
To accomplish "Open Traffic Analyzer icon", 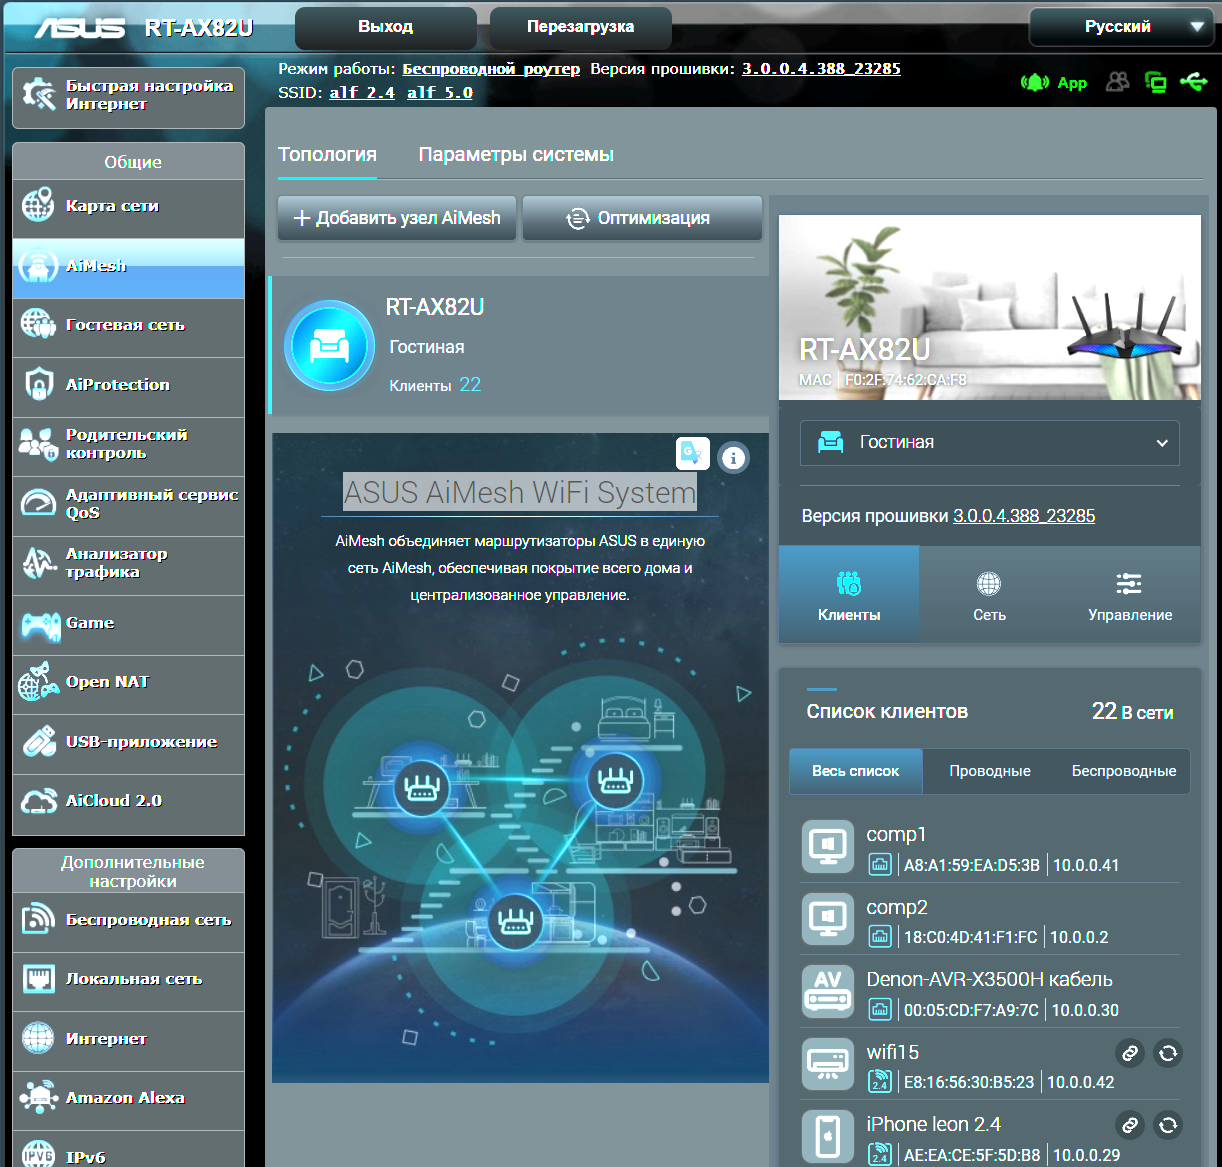I will click(x=39, y=563).
